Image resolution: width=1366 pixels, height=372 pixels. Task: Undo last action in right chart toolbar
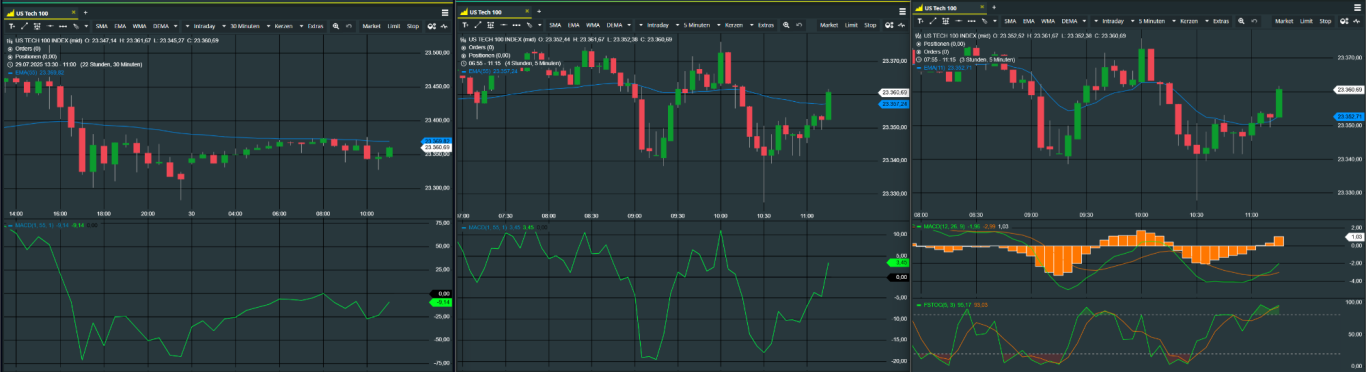[1254, 21]
